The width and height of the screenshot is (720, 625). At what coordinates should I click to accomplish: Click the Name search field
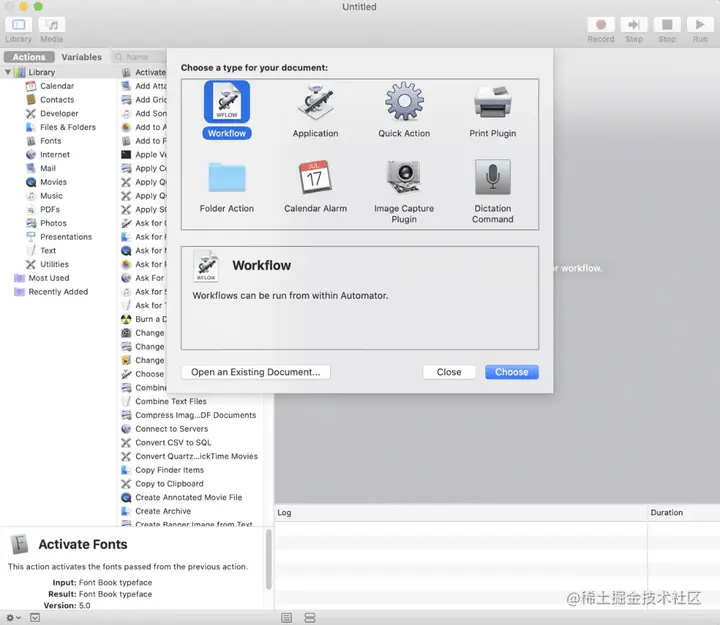click(139, 57)
